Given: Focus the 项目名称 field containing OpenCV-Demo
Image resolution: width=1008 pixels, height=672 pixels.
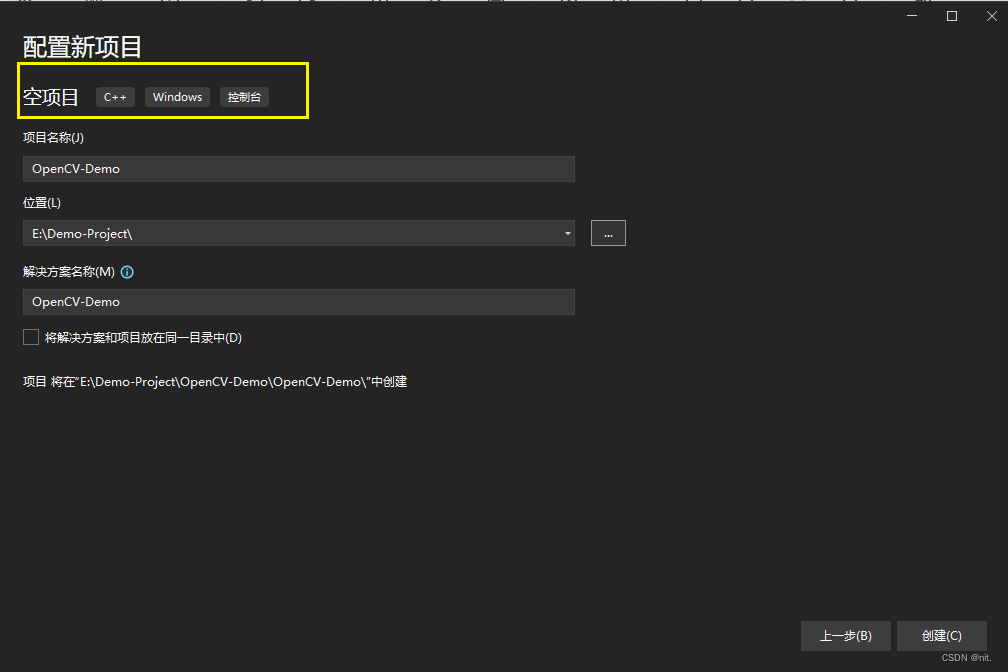Looking at the screenshot, I should coord(299,169).
